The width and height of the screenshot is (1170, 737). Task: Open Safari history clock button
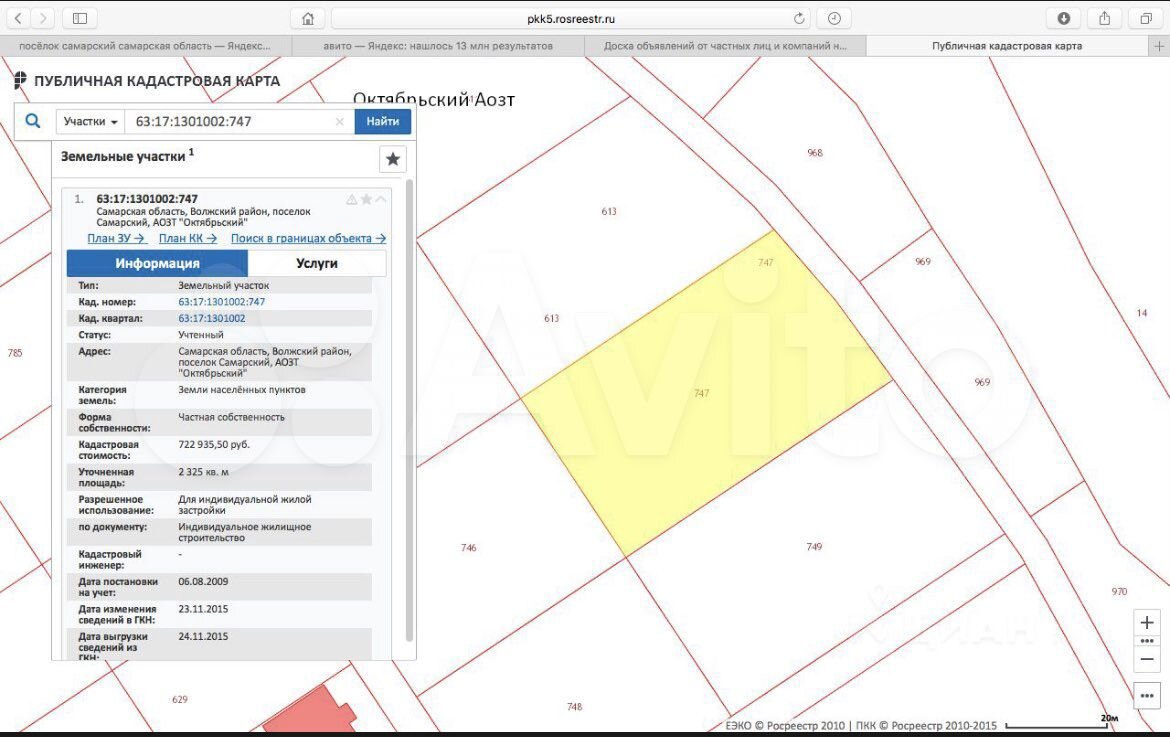point(834,19)
